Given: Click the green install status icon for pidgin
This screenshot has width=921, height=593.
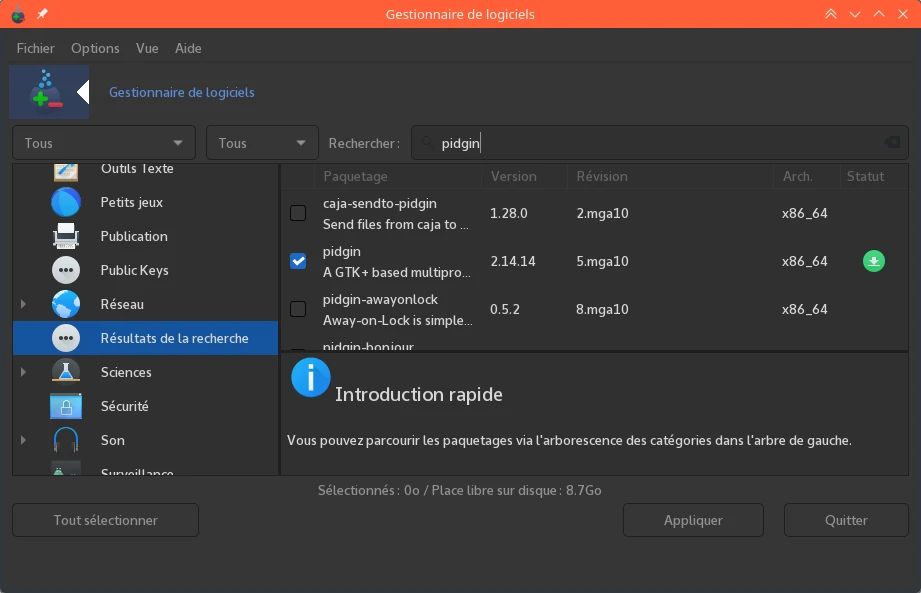Looking at the screenshot, I should tap(874, 261).
